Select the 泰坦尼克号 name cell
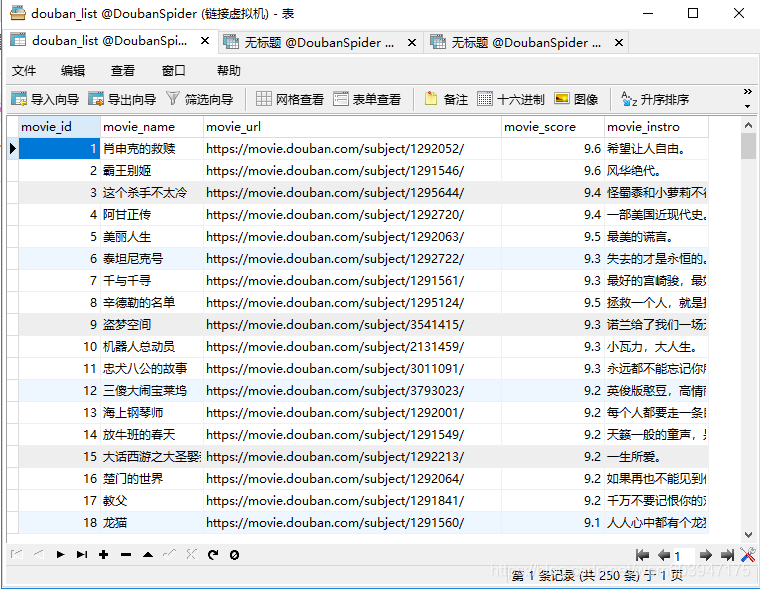This screenshot has width=760, height=589. pyautogui.click(x=152, y=259)
